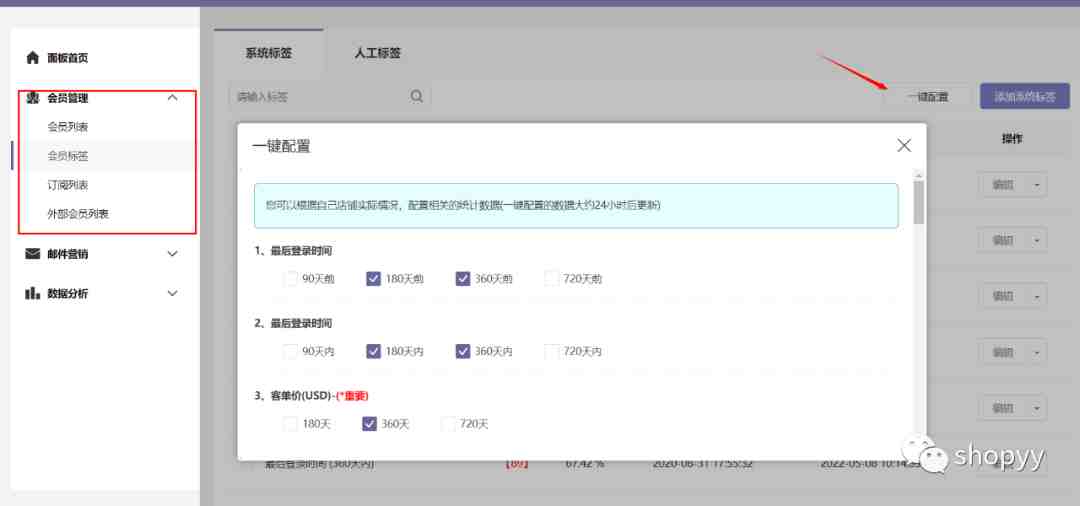Click the 会员管理 members icon
The width and height of the screenshot is (1080, 506).
(33, 98)
